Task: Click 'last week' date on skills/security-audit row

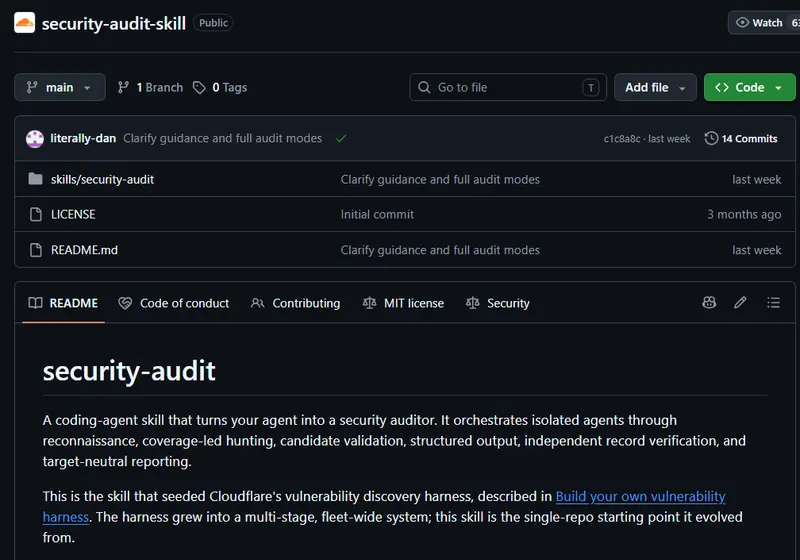Action: click(757, 180)
